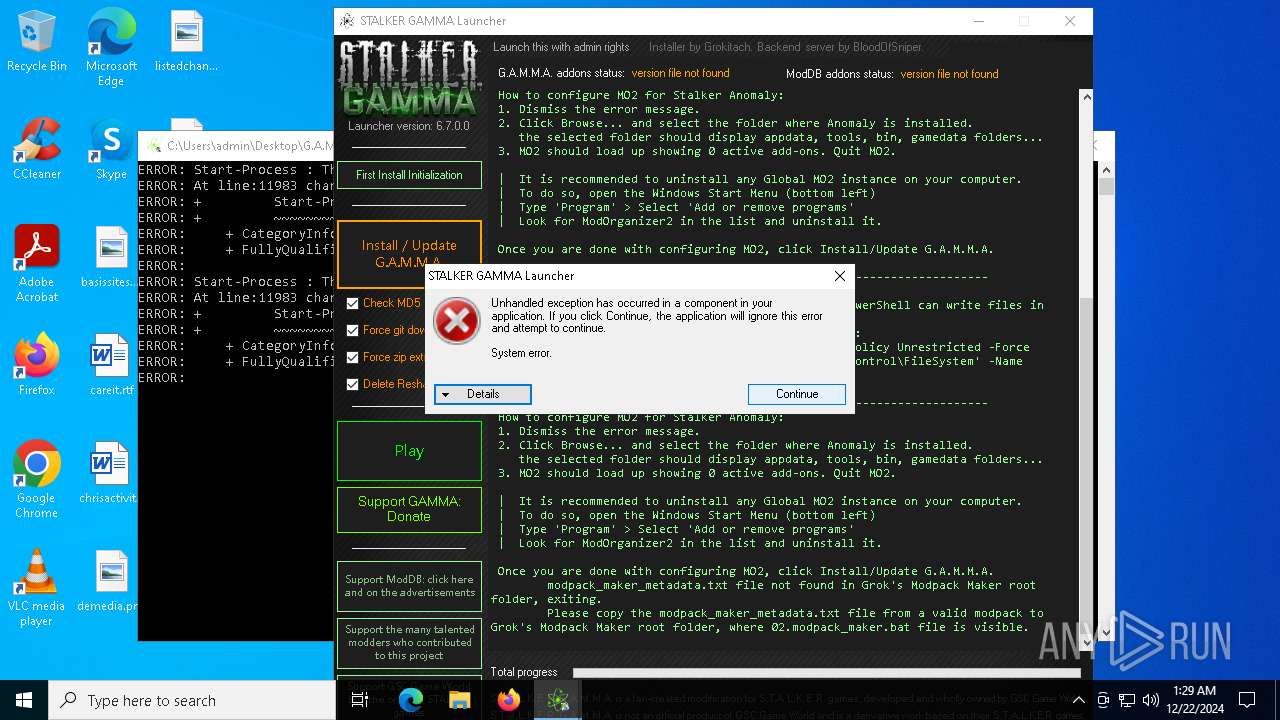Image resolution: width=1280 pixels, height=720 pixels.
Task: Open Task View in the taskbar
Action: tap(360, 700)
